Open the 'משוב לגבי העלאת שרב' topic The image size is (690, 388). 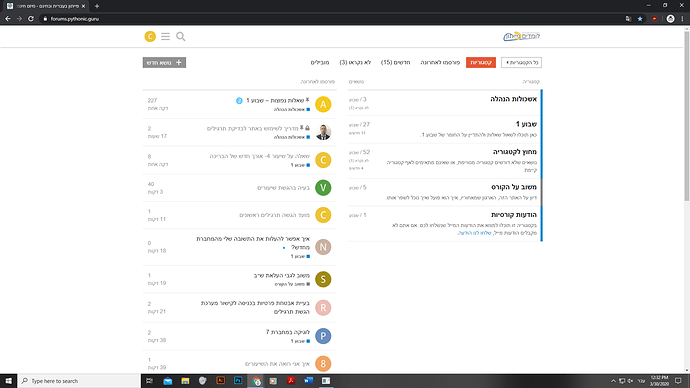coord(282,275)
